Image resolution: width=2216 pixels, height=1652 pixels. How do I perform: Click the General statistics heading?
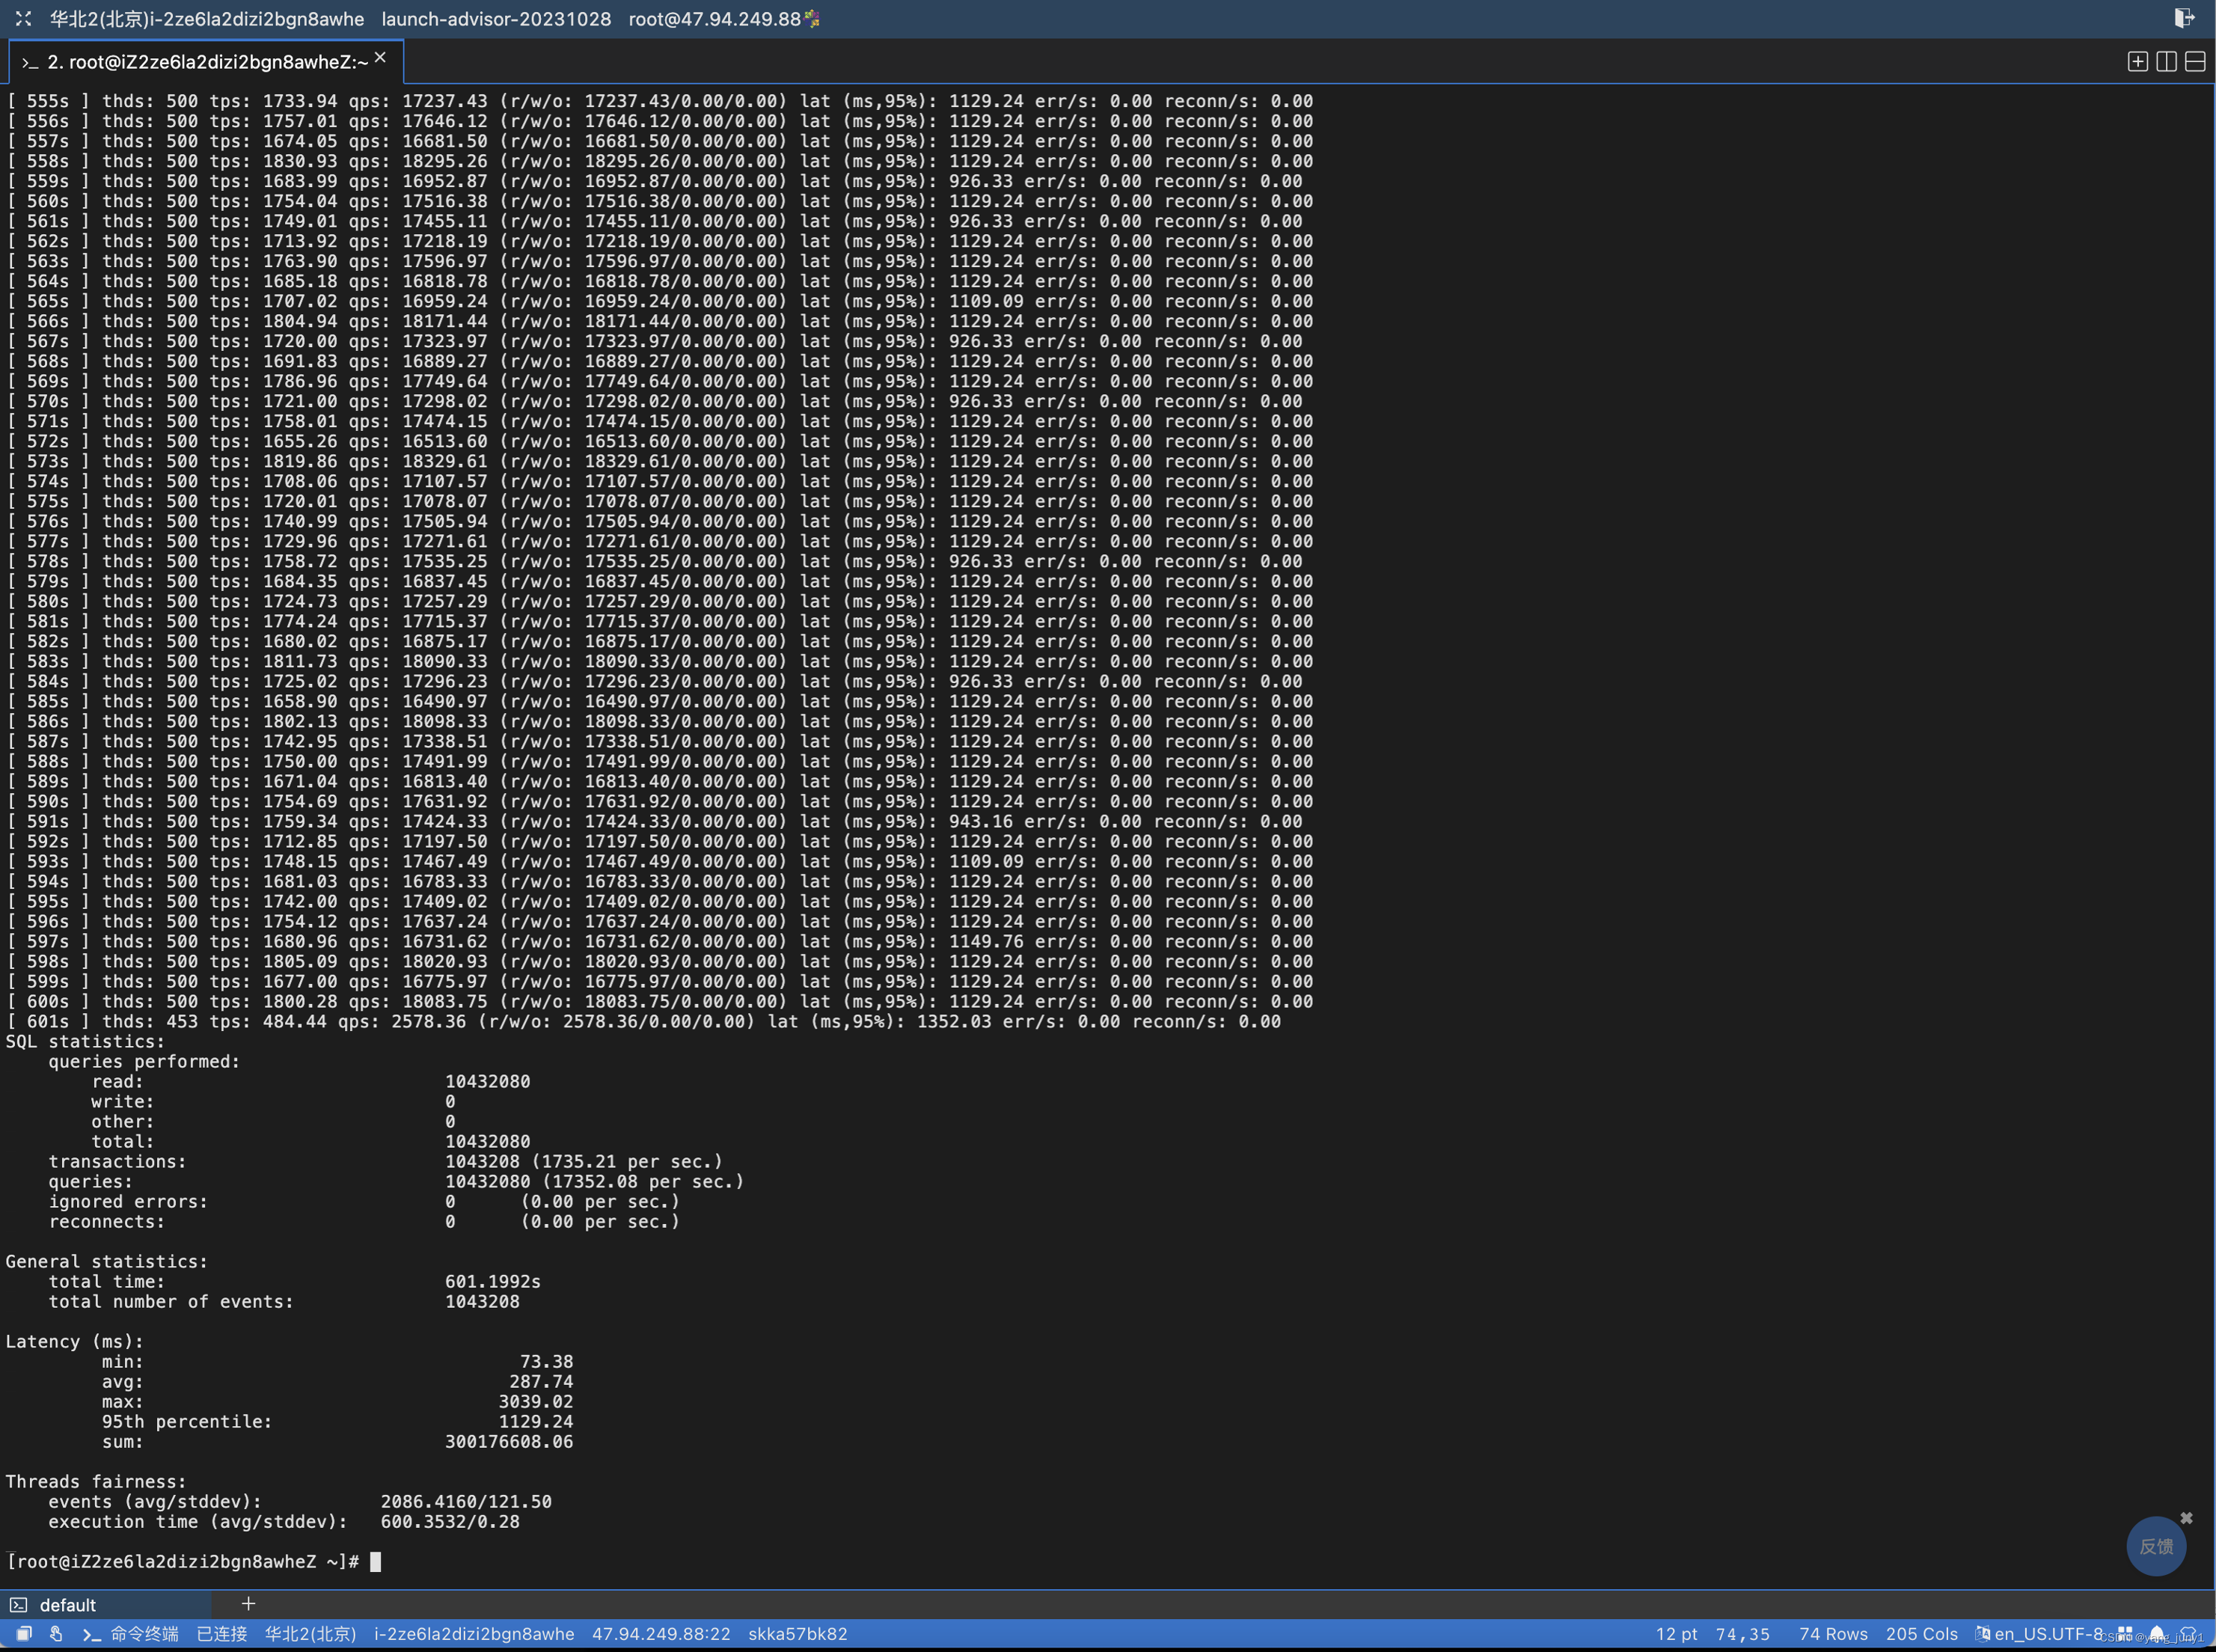106,1261
